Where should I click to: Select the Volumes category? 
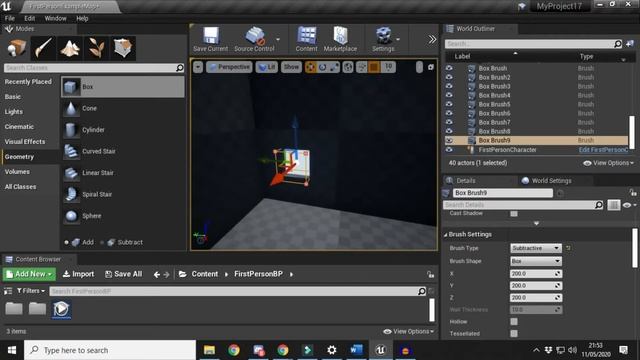[17, 172]
